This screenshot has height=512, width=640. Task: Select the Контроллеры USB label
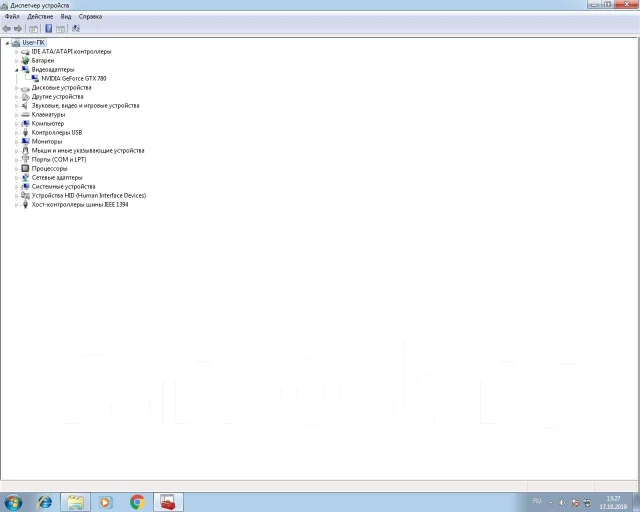(x=57, y=133)
